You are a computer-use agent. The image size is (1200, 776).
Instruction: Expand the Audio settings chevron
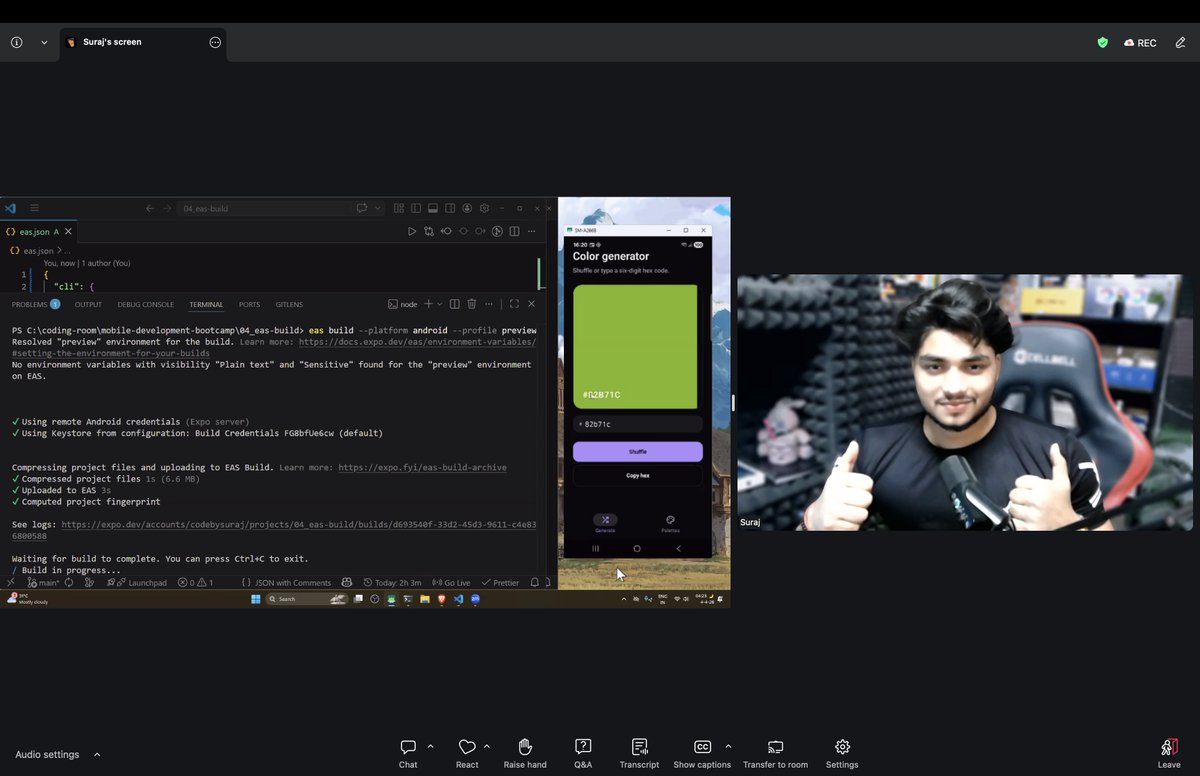[97, 755]
